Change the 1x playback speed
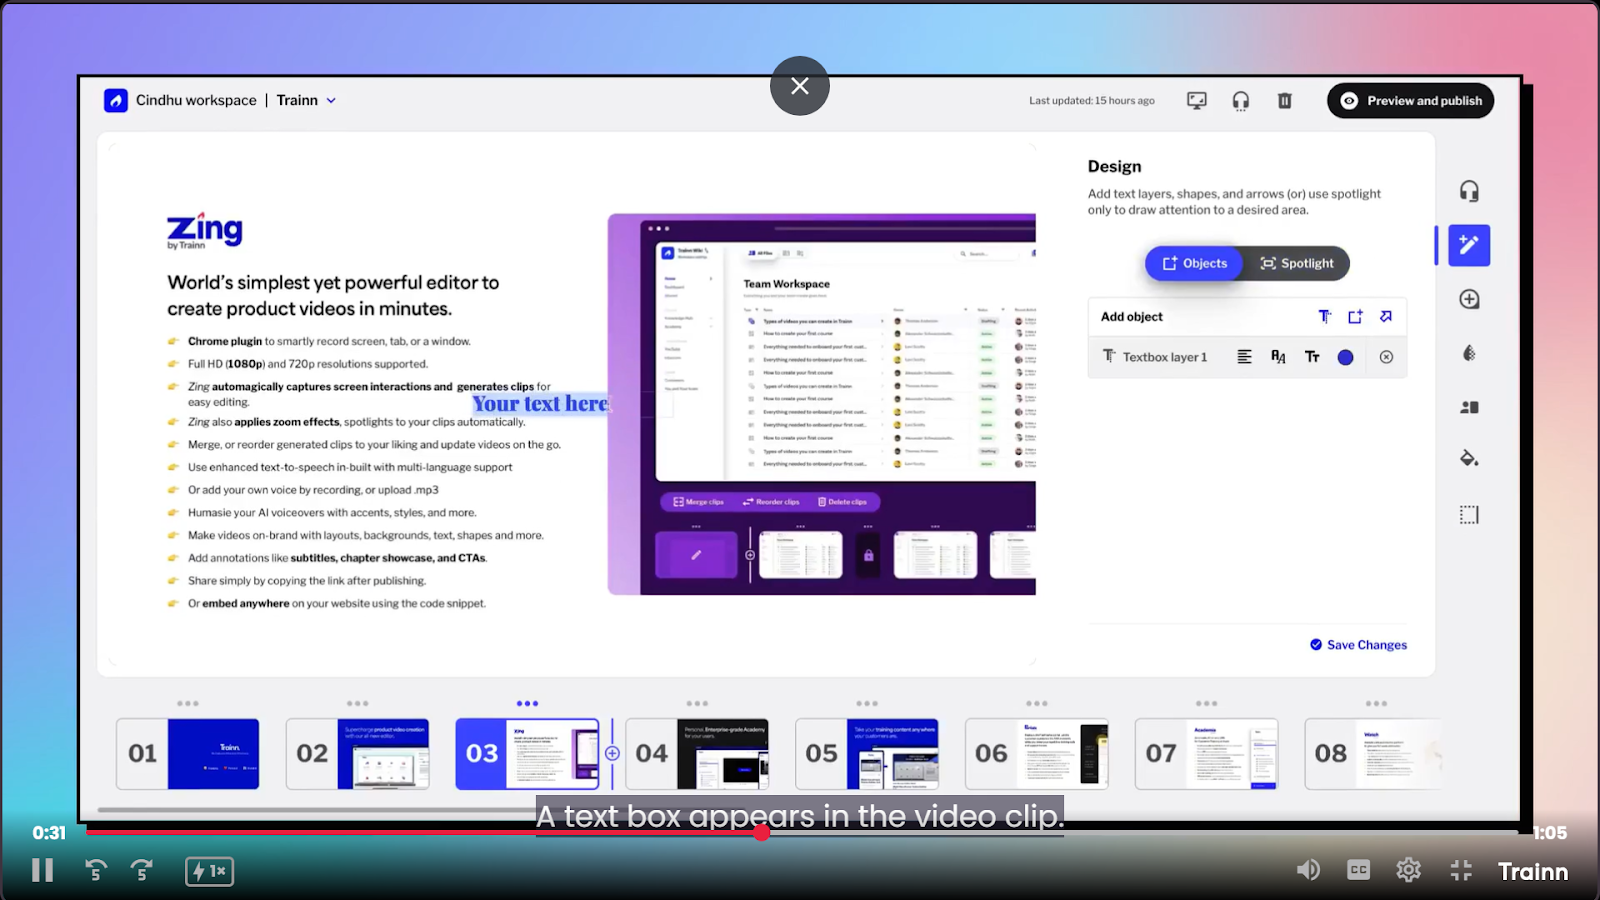The height and width of the screenshot is (900, 1600). tap(209, 872)
